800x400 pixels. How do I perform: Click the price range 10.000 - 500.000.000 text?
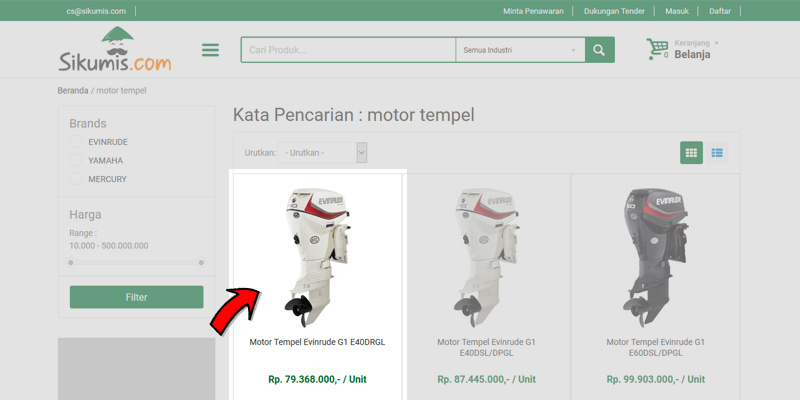click(x=109, y=245)
